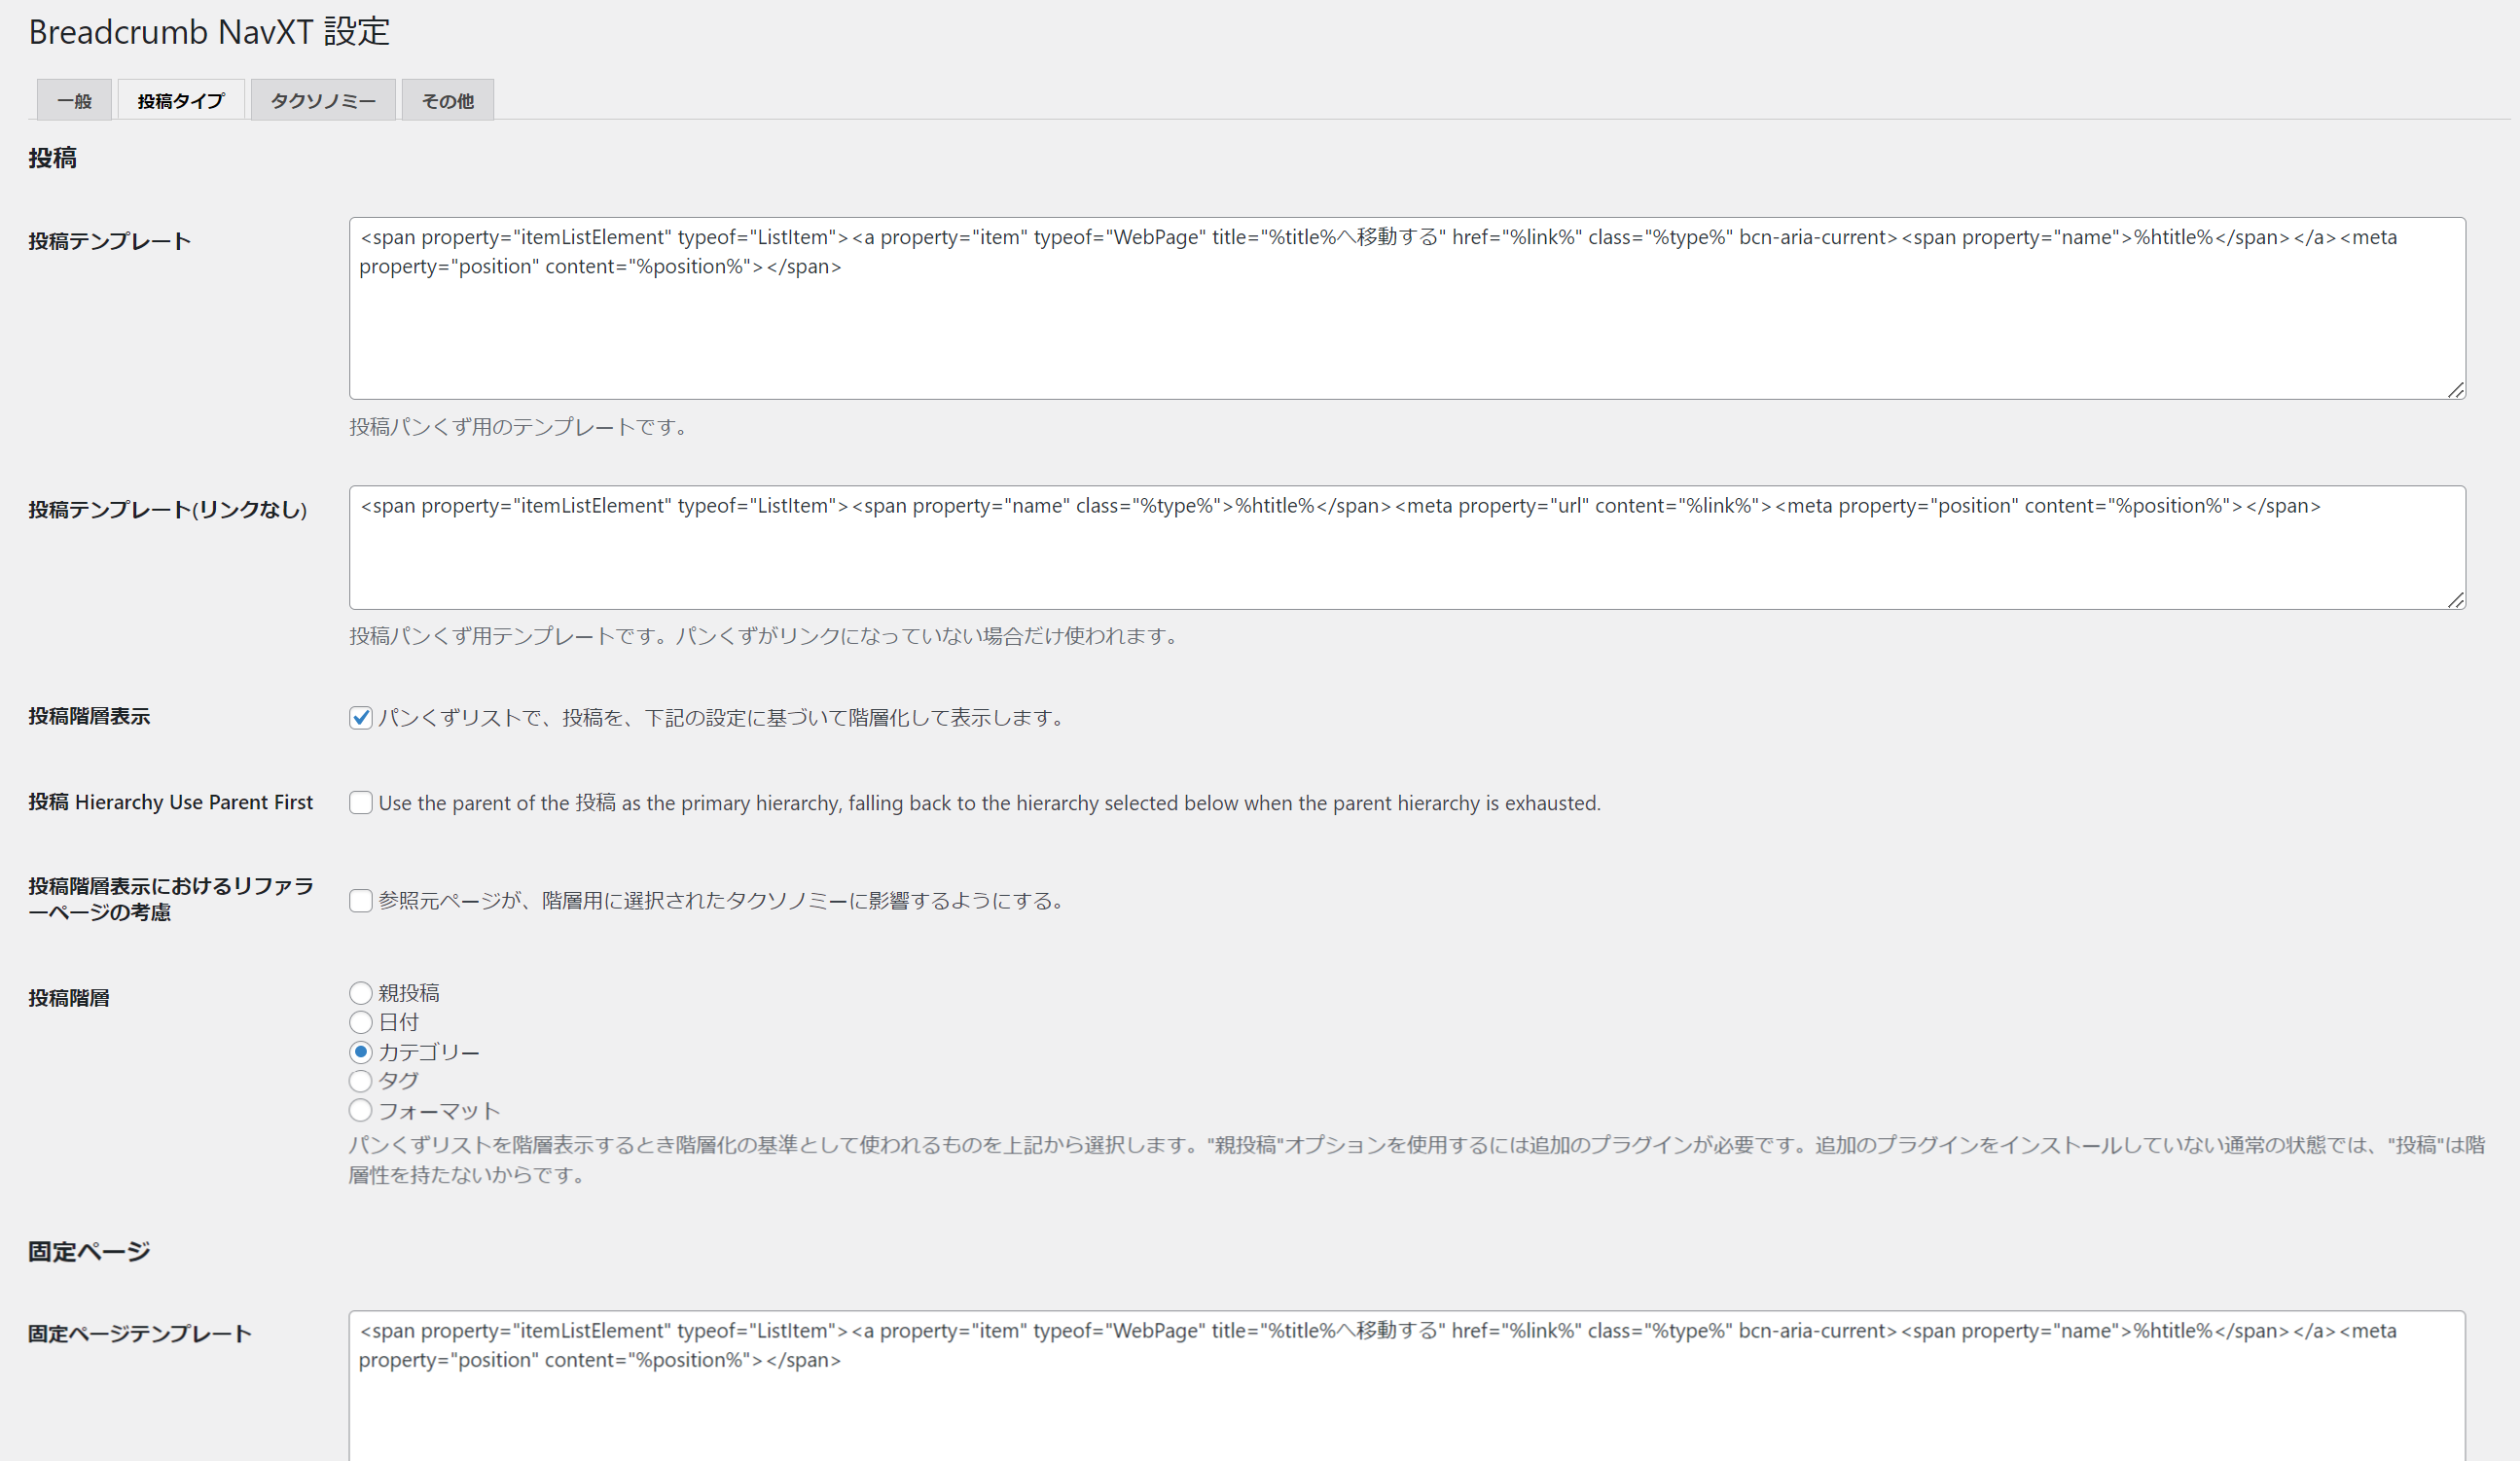Image resolution: width=2520 pixels, height=1461 pixels.
Task: Choose the フォーマット radio option
Action: pos(361,1110)
